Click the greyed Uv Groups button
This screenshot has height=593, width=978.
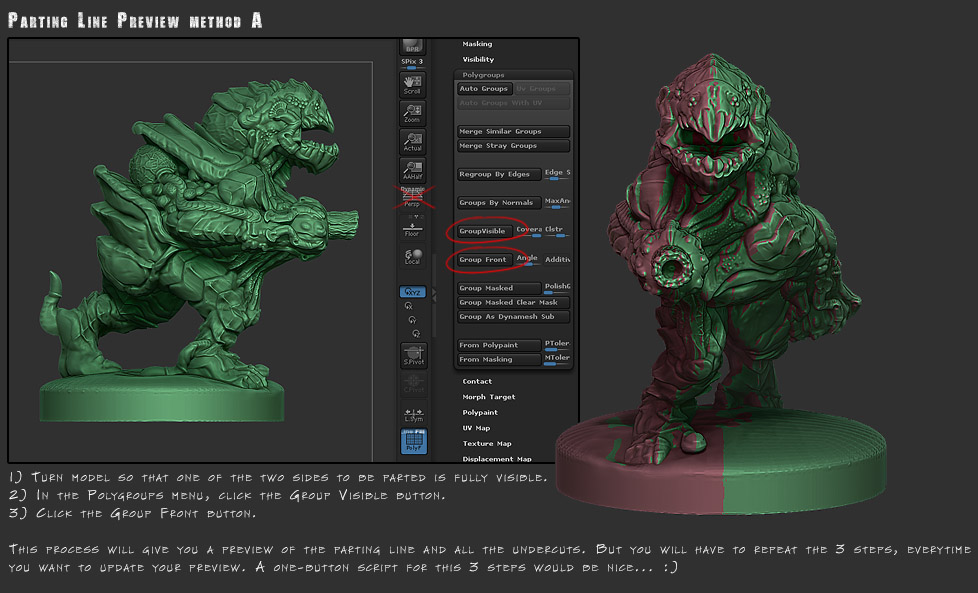click(542, 89)
